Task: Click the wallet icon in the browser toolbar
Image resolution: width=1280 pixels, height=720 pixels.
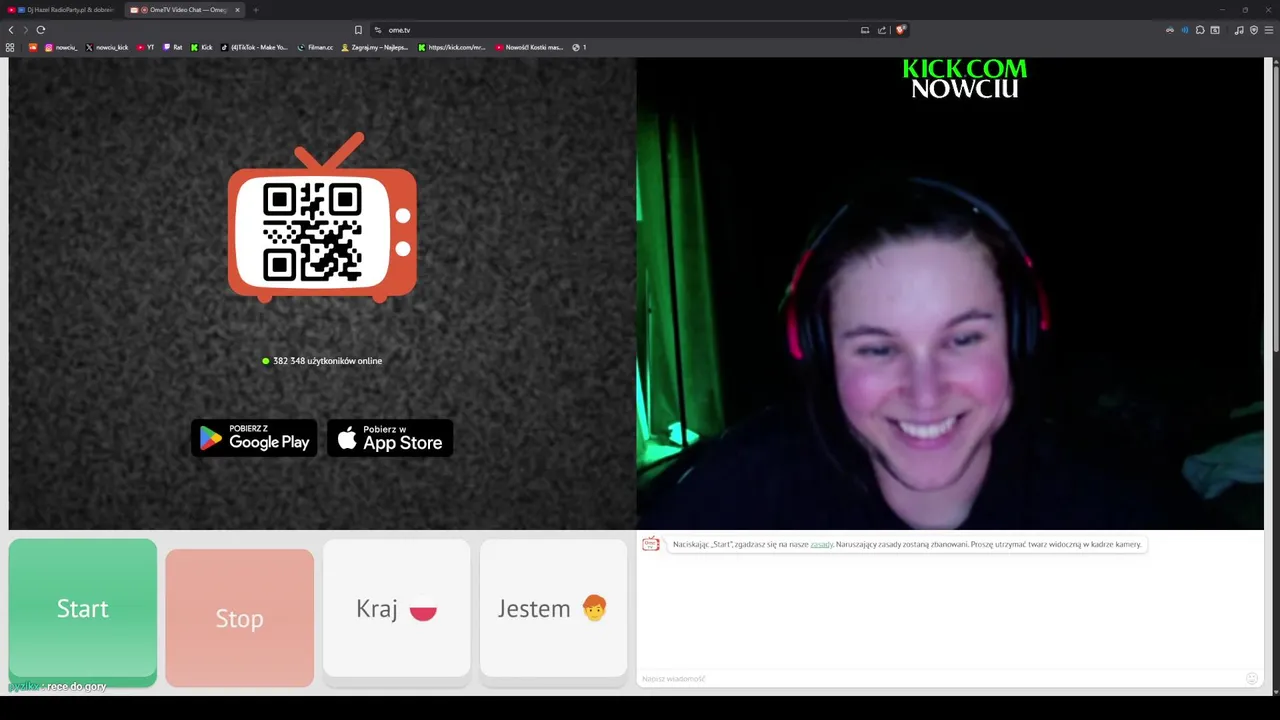Action: [x=1215, y=30]
